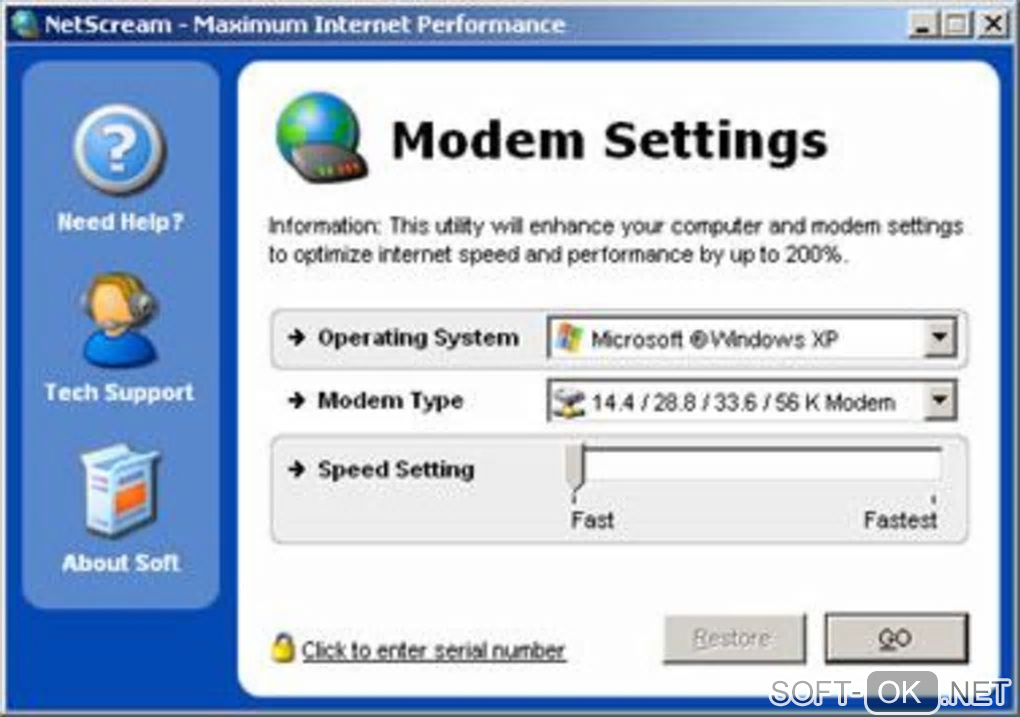Expand the Operating System dropdown arrow
This screenshot has width=1020, height=717.
pyautogui.click(x=939, y=338)
